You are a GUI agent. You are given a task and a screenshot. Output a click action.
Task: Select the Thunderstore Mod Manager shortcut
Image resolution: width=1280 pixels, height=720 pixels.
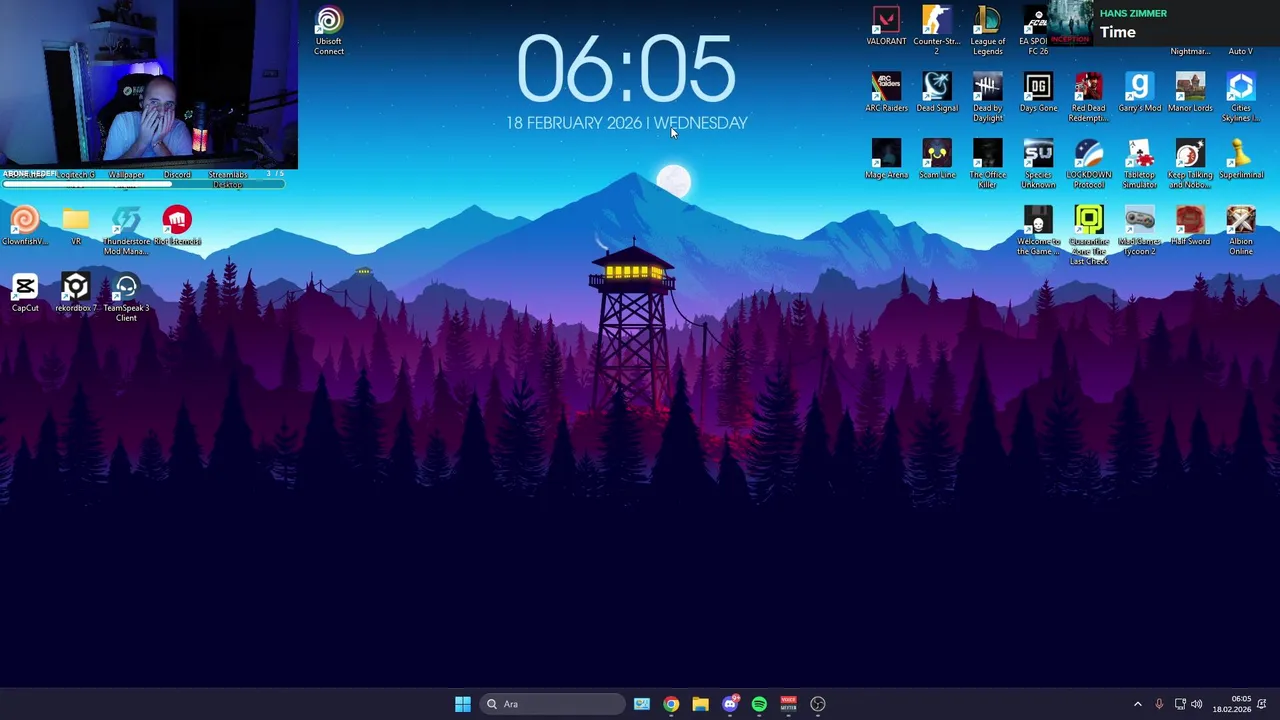[x=126, y=231]
